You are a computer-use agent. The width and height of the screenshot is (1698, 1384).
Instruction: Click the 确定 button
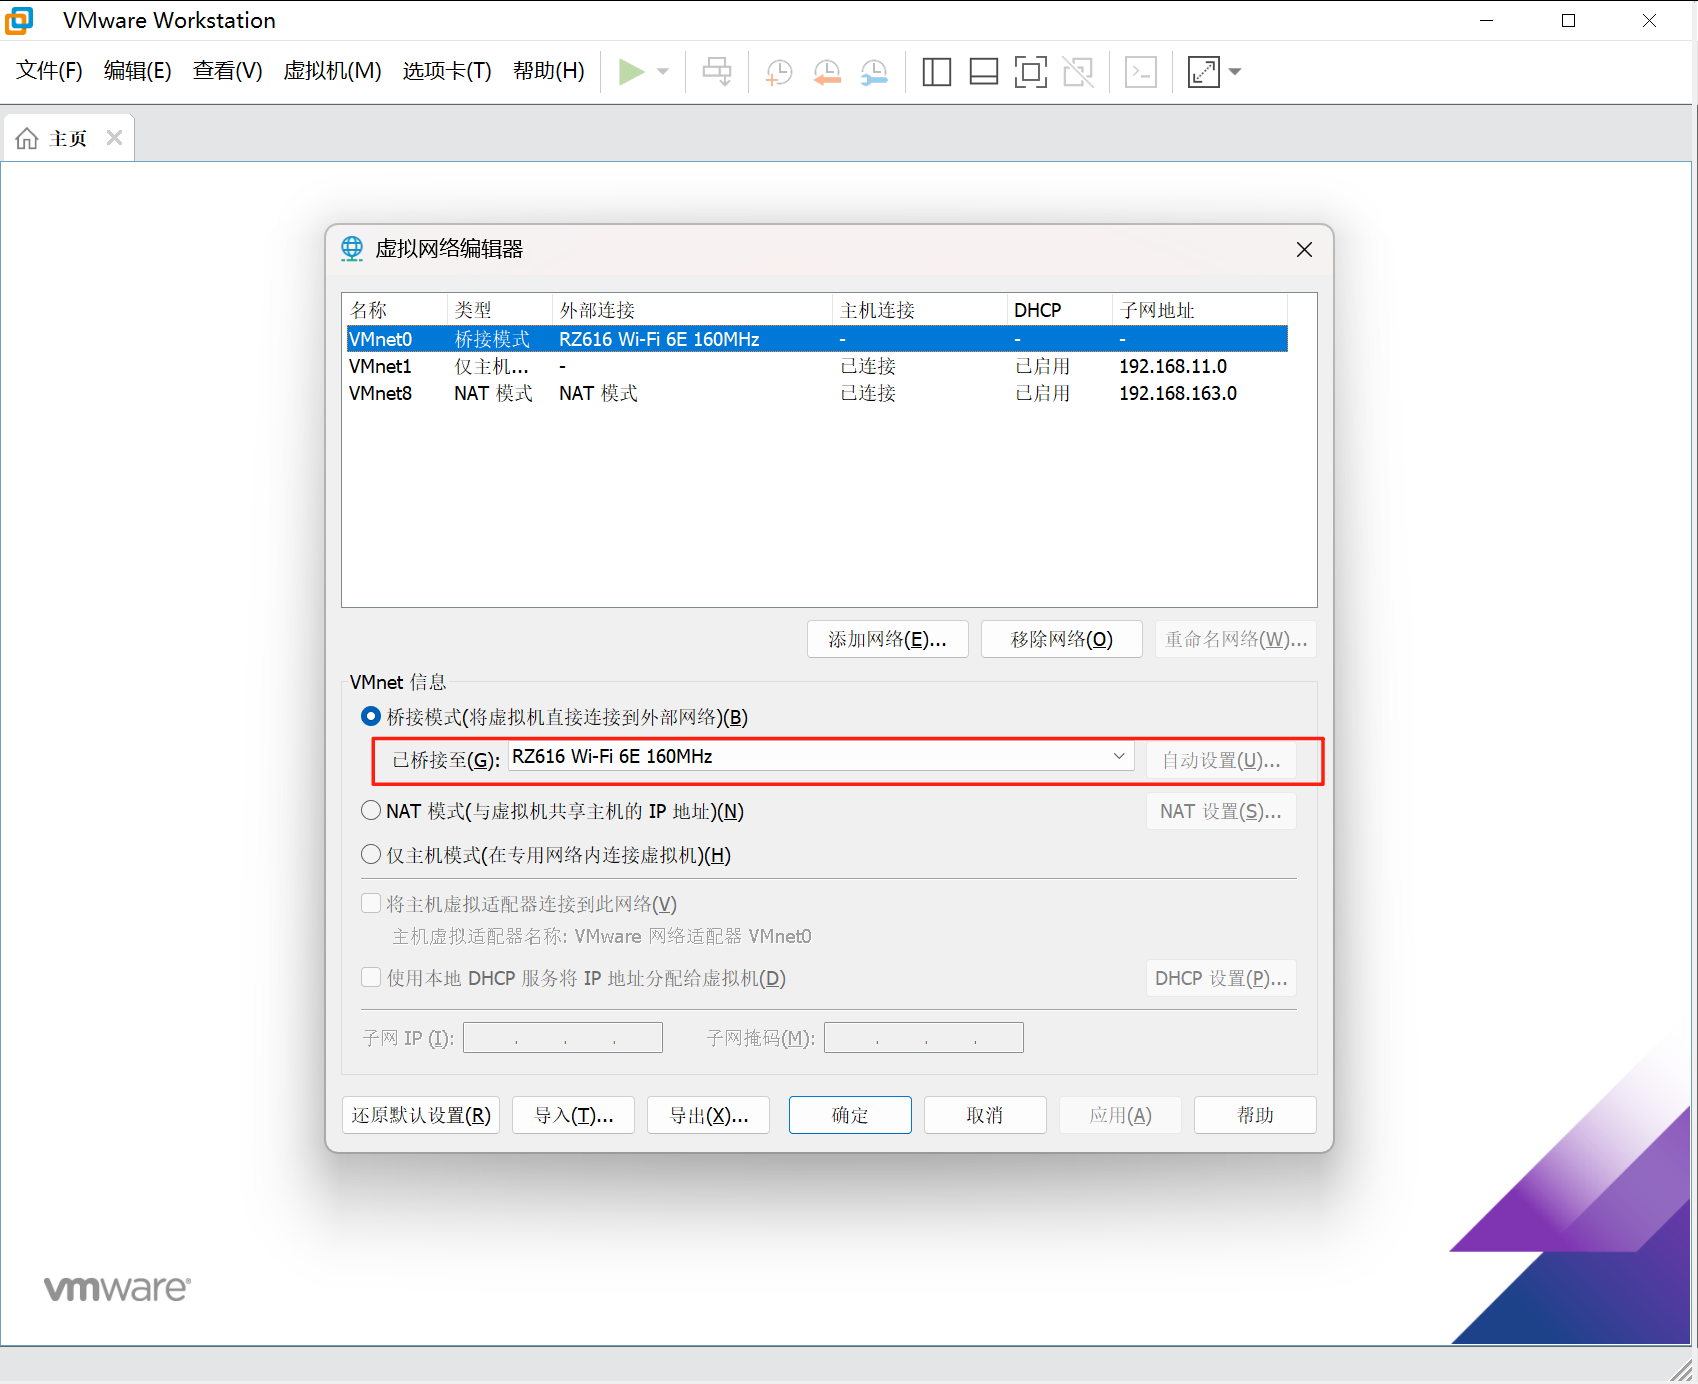pos(850,1115)
